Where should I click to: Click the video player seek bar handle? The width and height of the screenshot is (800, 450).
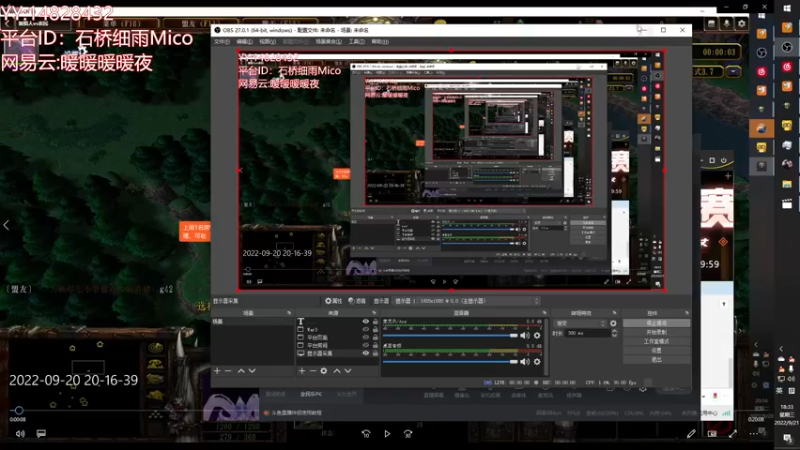coord(19,410)
